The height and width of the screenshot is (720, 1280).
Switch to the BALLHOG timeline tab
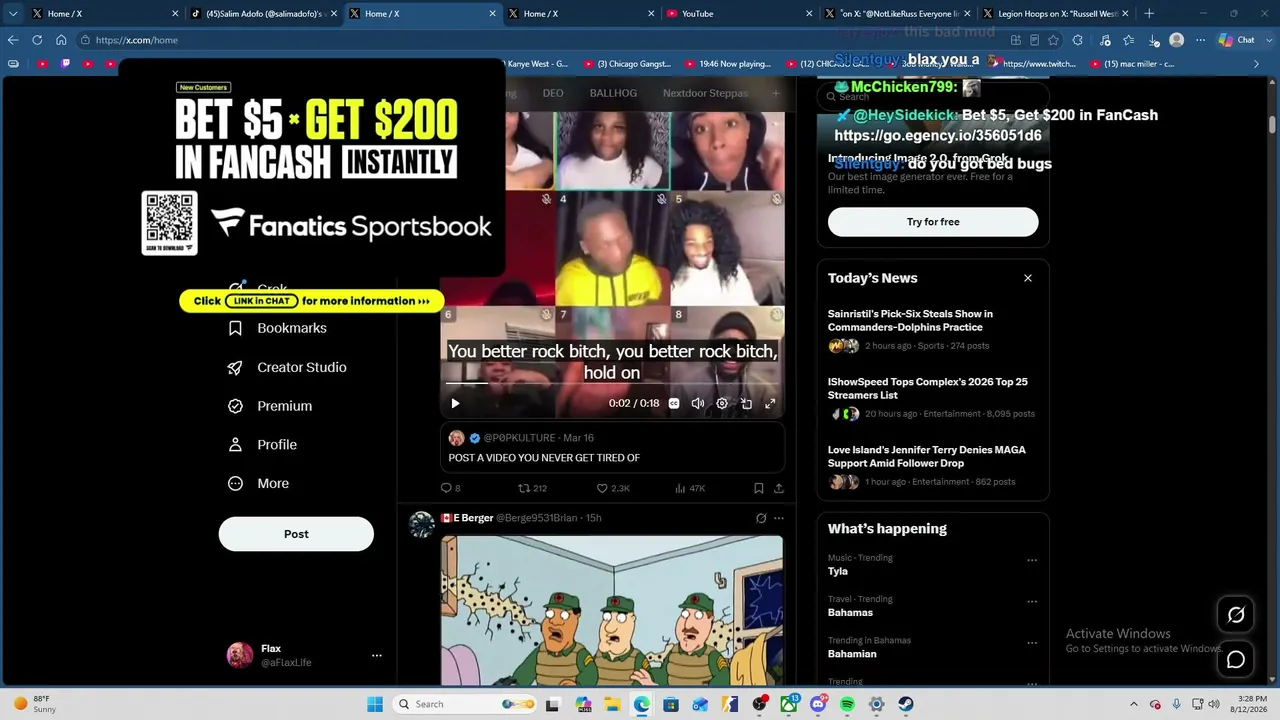pyautogui.click(x=613, y=93)
